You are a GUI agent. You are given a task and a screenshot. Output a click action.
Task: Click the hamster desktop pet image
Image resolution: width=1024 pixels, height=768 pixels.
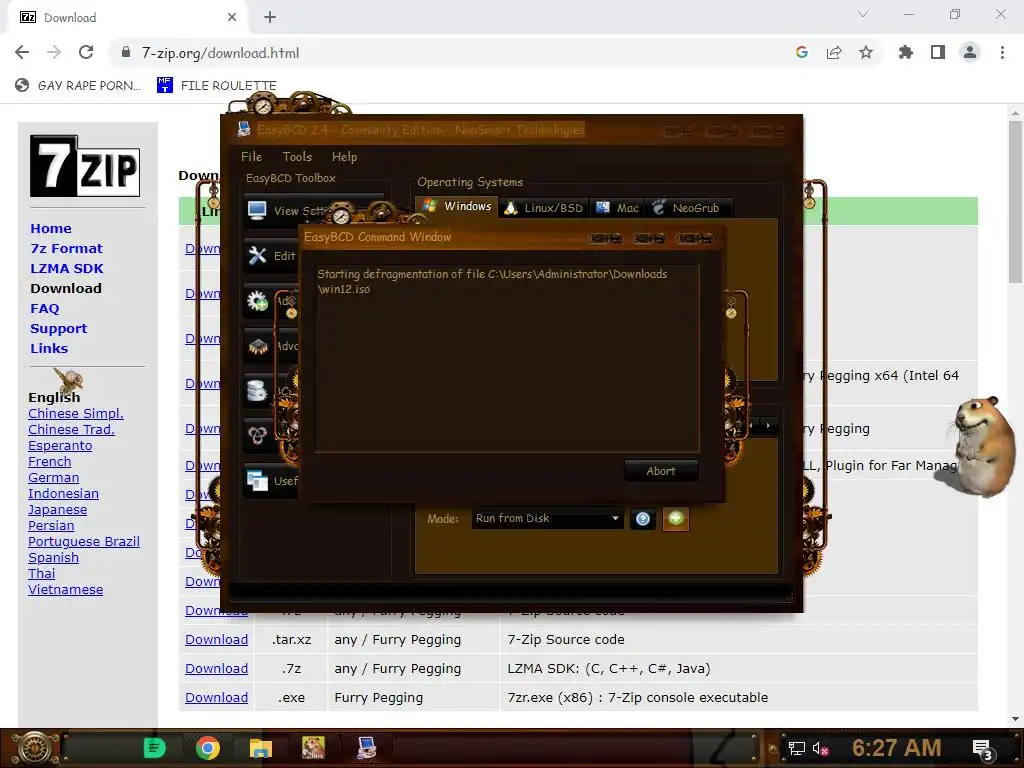(x=978, y=445)
